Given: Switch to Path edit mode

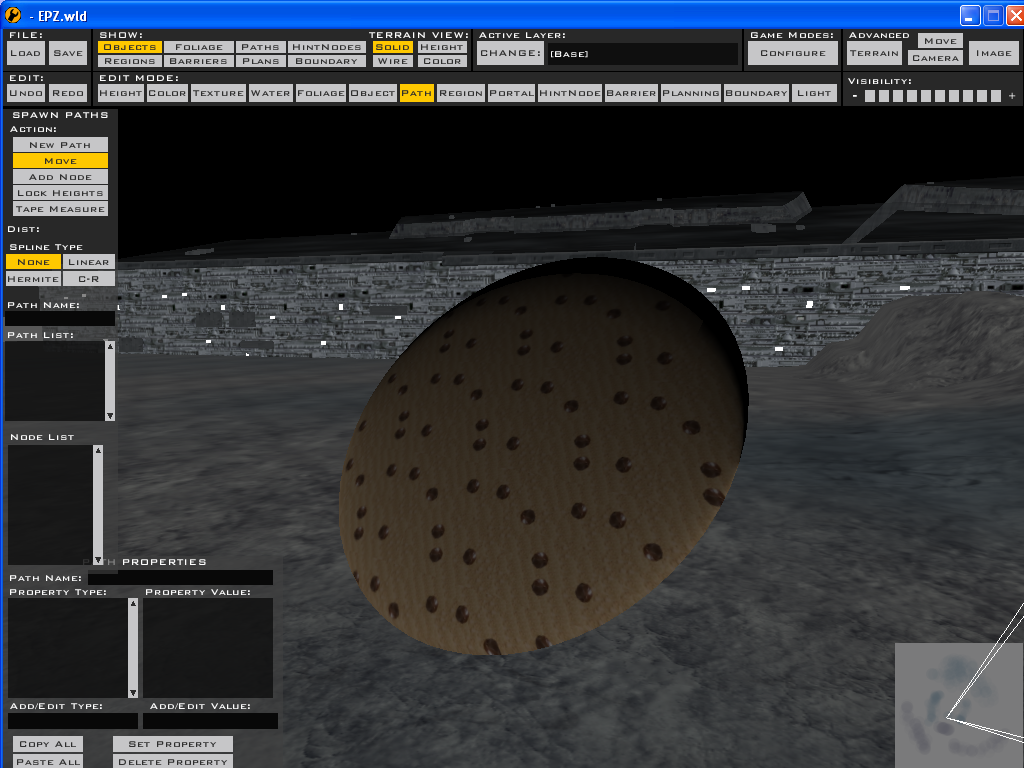Looking at the screenshot, I should click(417, 93).
